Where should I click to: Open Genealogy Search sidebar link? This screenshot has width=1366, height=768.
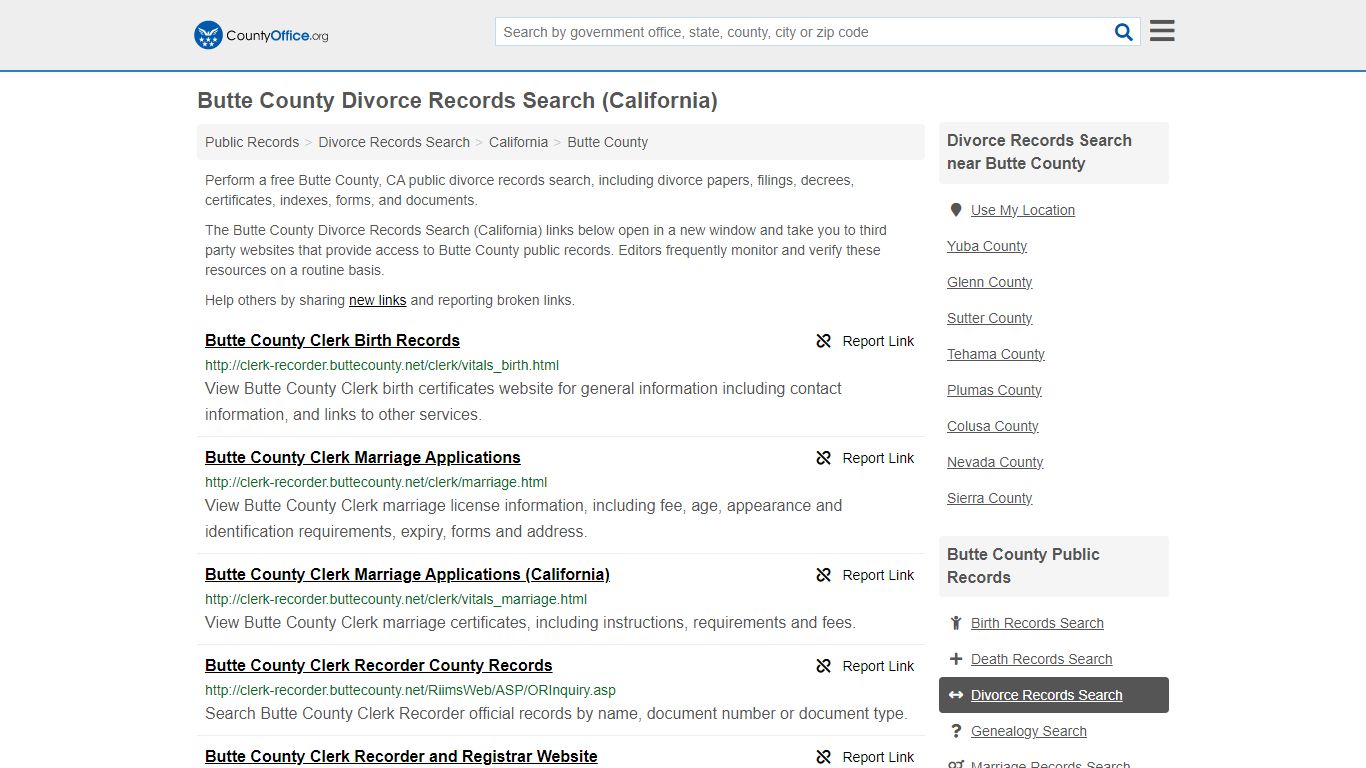pyautogui.click(x=1029, y=731)
